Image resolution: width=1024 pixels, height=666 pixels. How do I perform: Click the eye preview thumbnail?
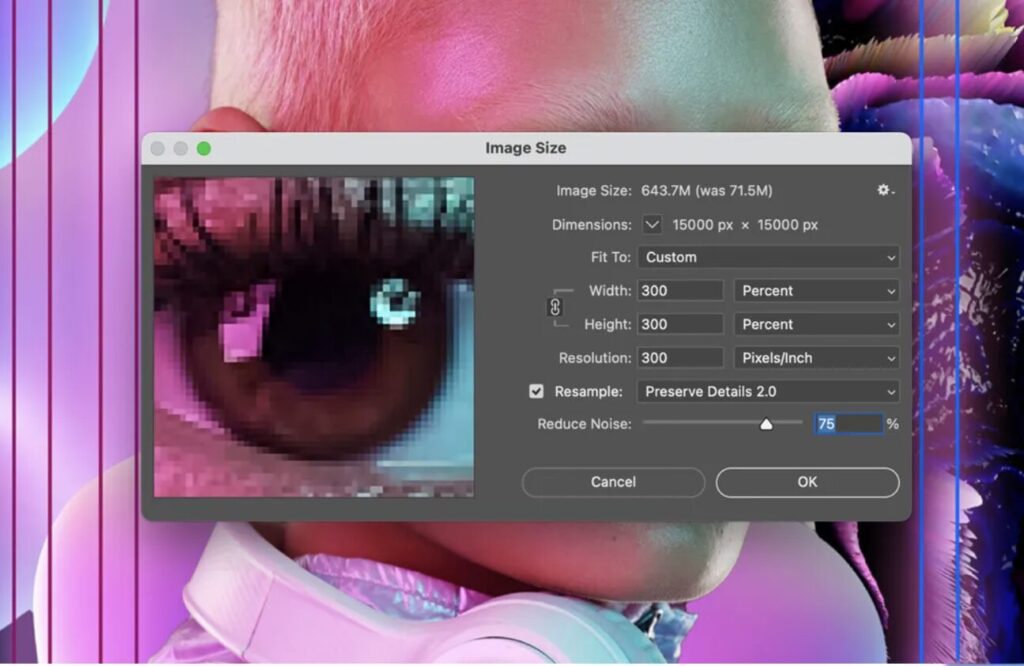[x=314, y=337]
